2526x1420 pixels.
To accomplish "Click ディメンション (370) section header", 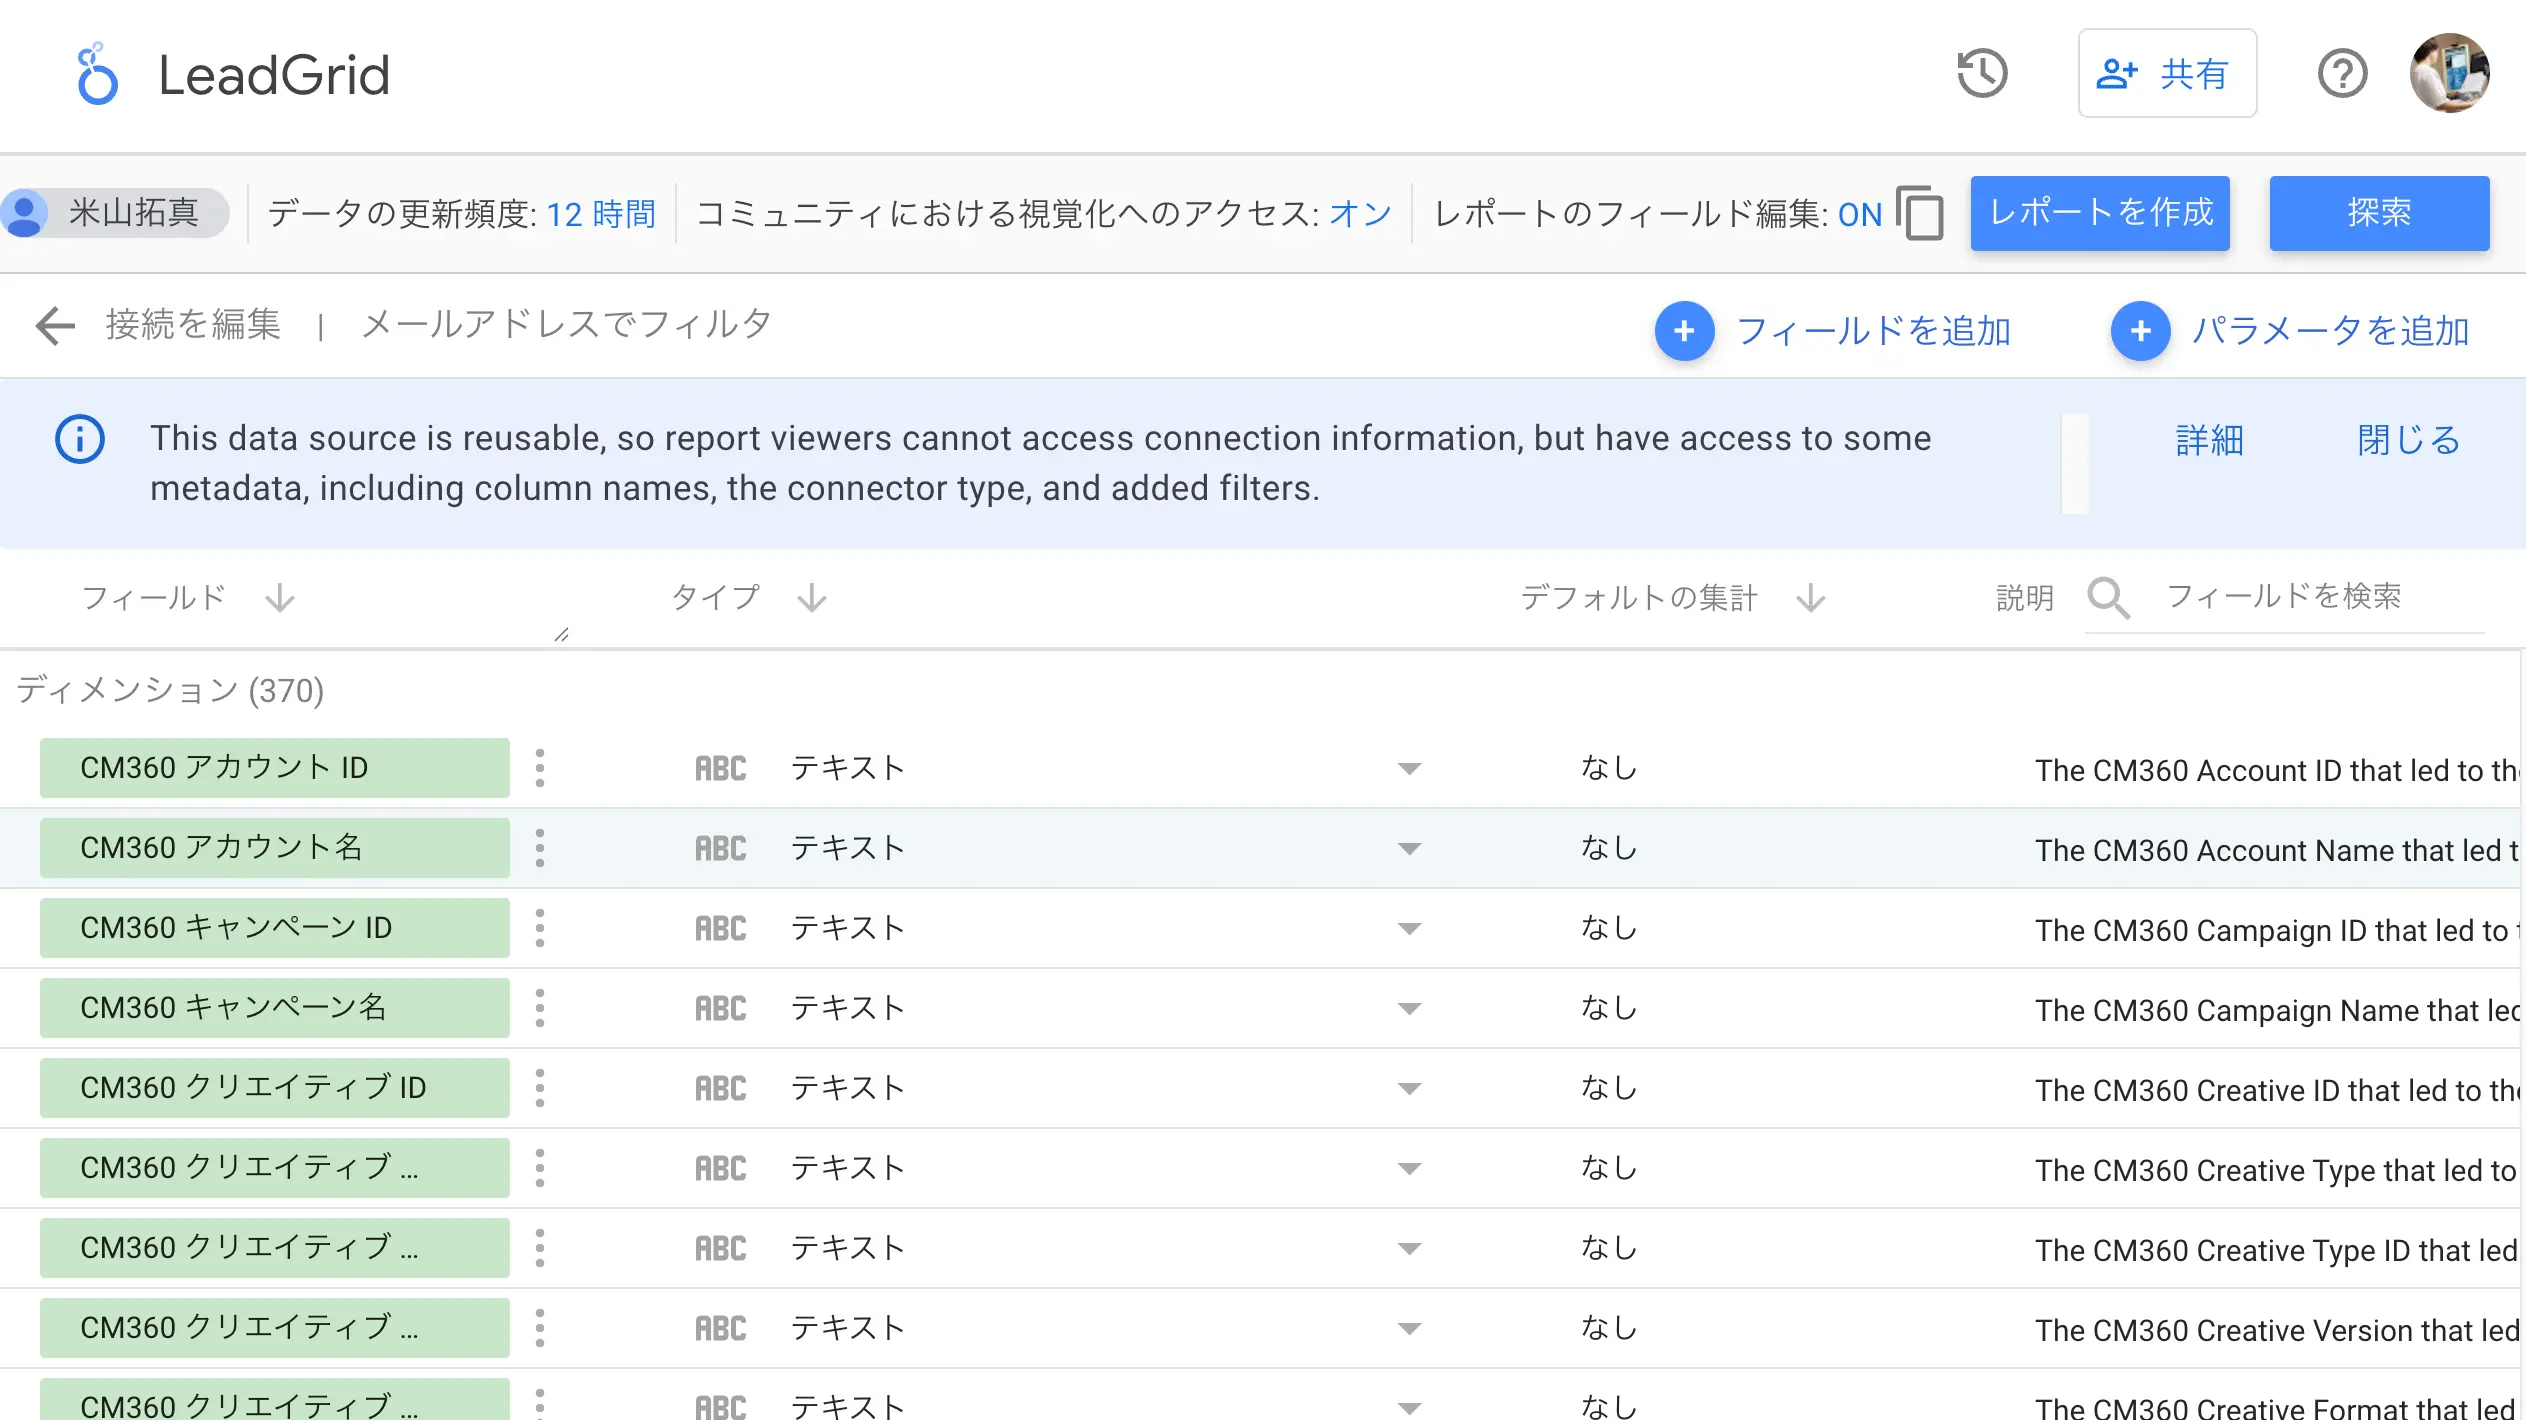I will [x=170, y=690].
